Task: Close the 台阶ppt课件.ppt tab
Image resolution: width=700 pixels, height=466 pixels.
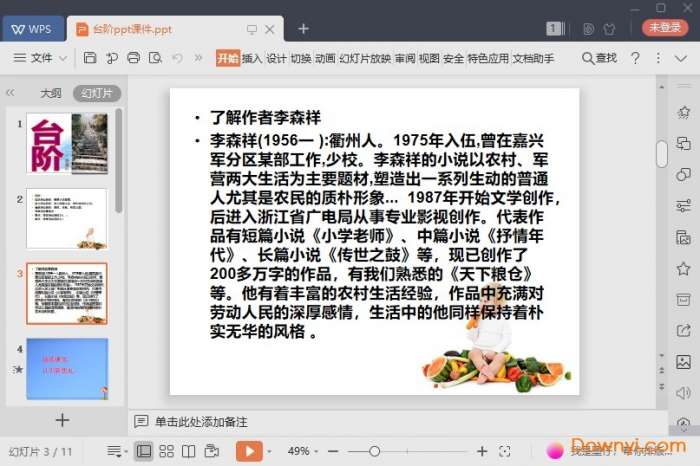Action: 270,29
